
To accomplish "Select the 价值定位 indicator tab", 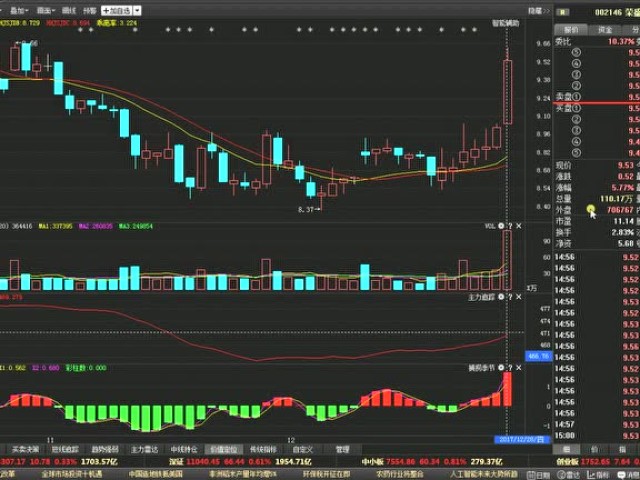I will [224, 449].
